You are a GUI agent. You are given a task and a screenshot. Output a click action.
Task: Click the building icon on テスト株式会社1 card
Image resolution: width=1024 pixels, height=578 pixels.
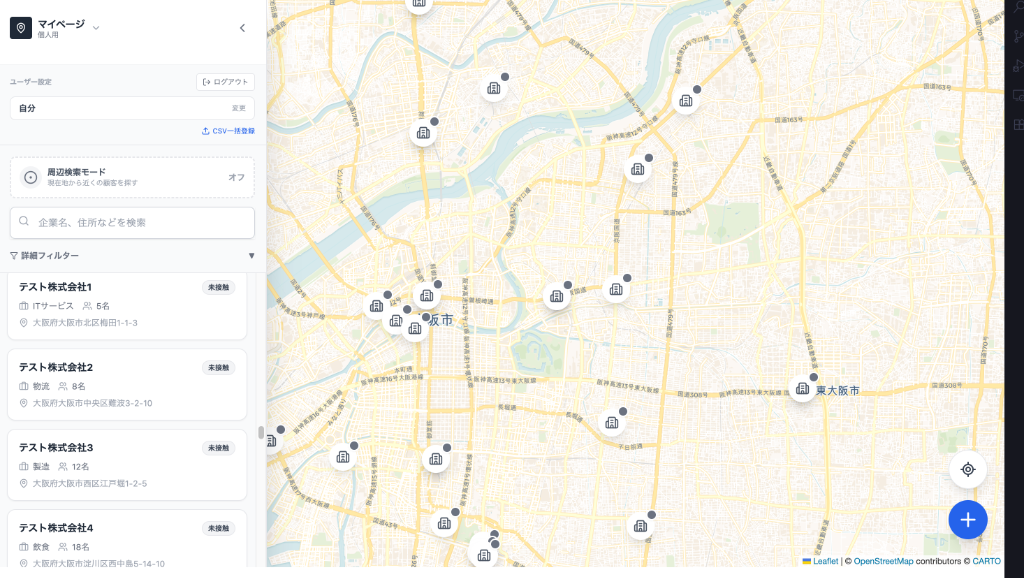coord(23,305)
